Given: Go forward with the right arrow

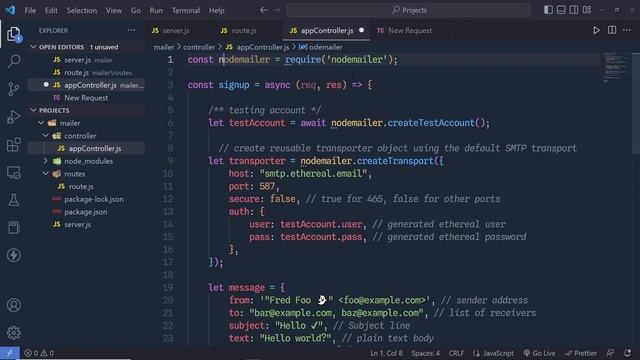Looking at the screenshot, I should point(277,10).
